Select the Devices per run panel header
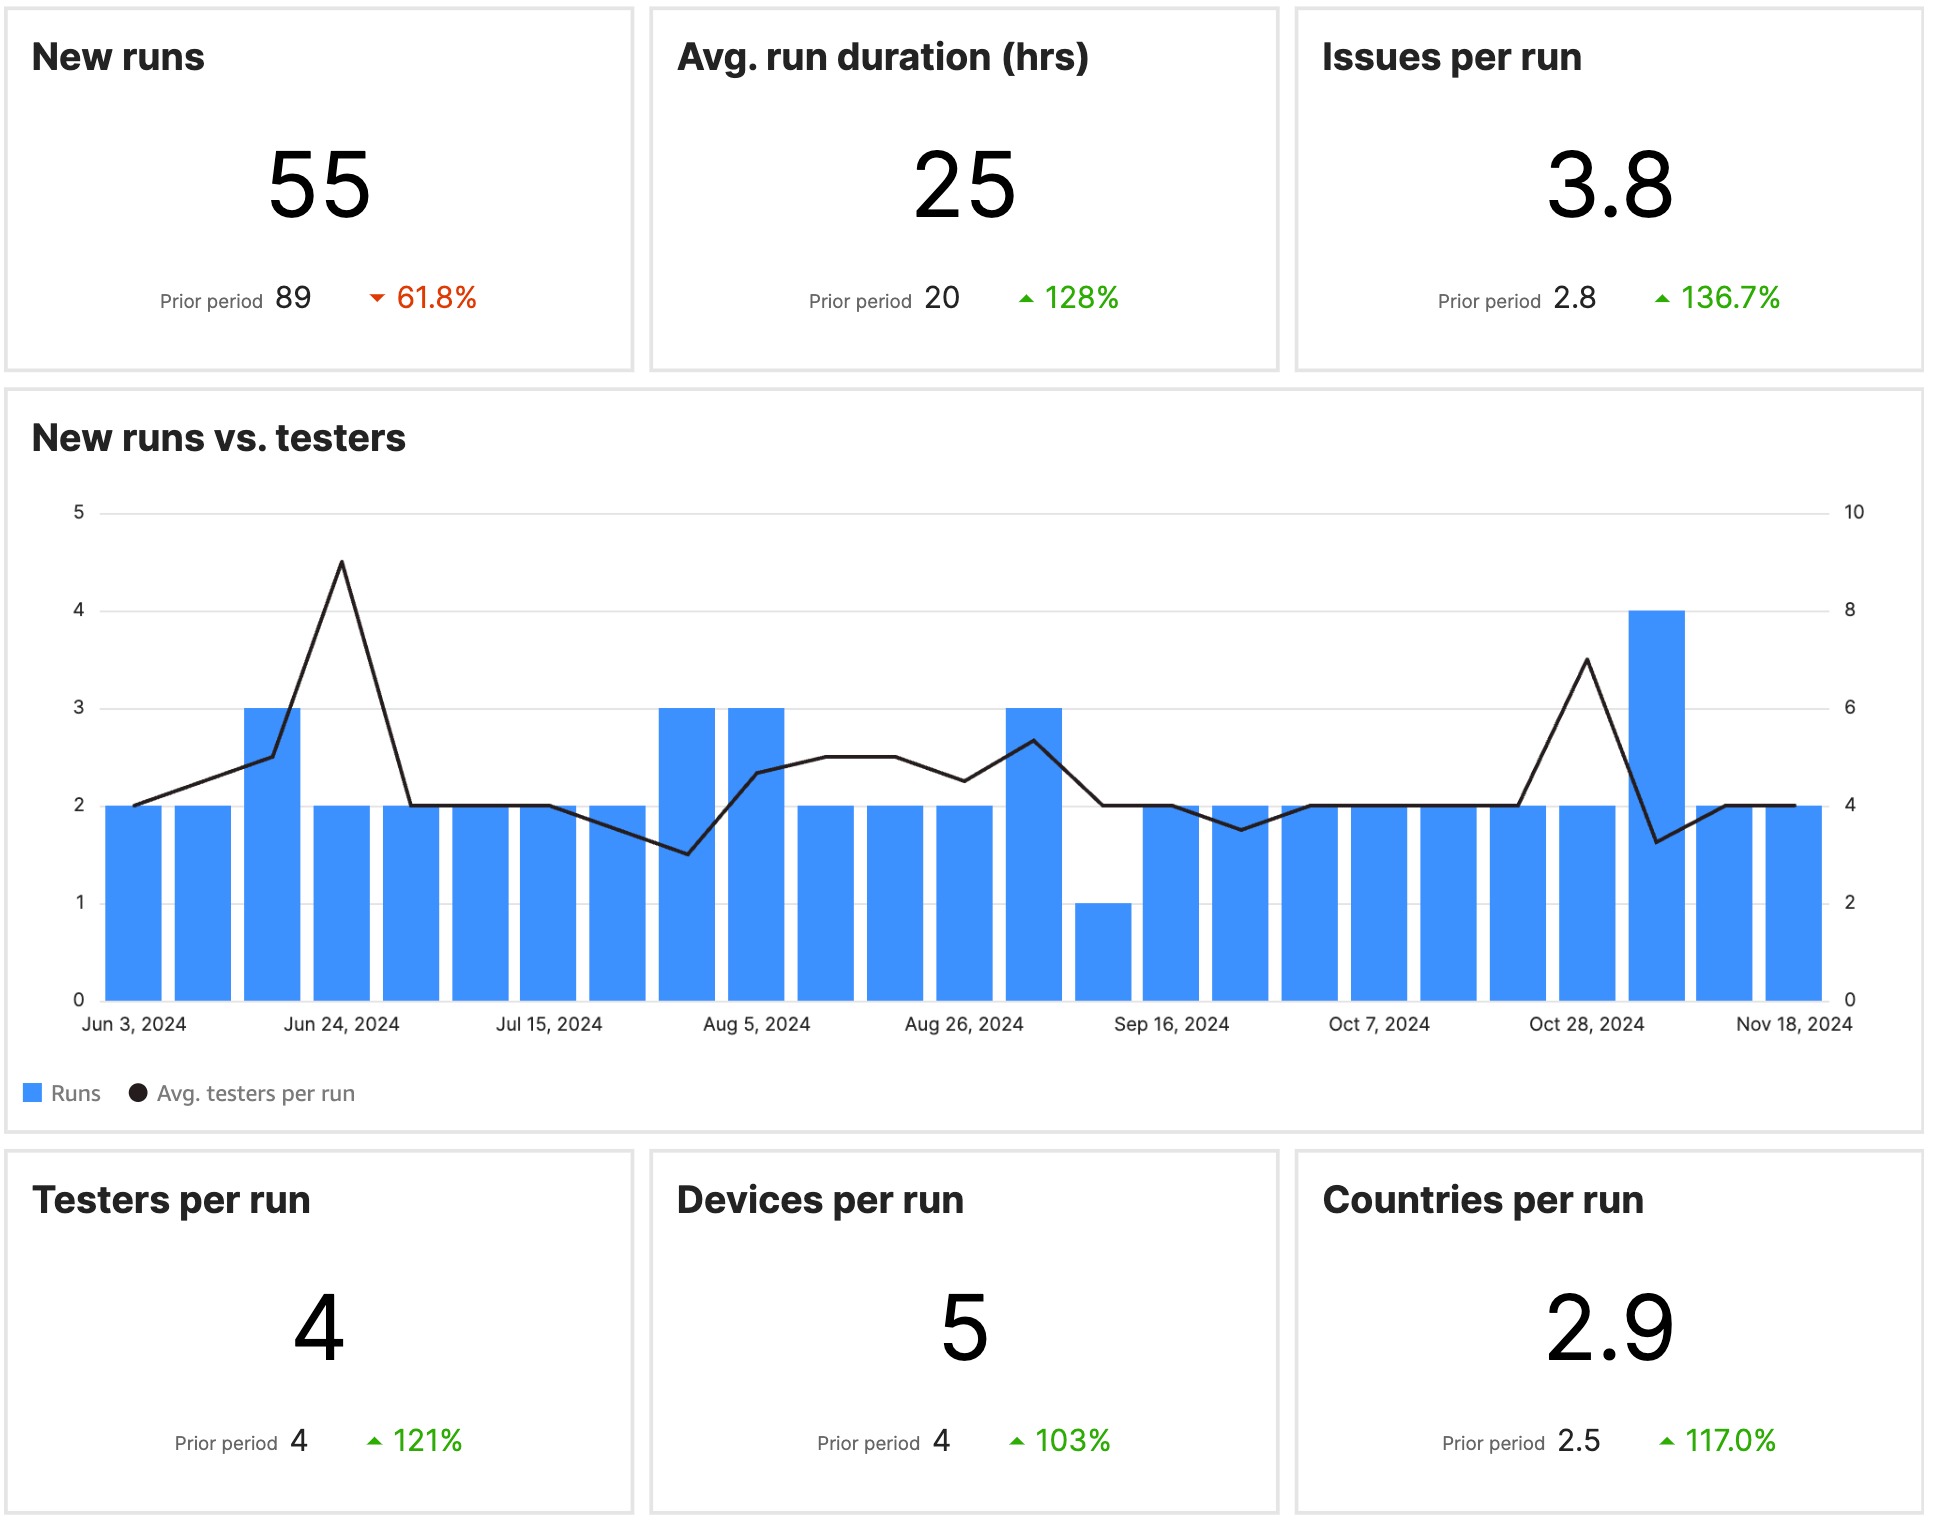Image resolution: width=1934 pixels, height=1522 pixels. [x=820, y=1200]
